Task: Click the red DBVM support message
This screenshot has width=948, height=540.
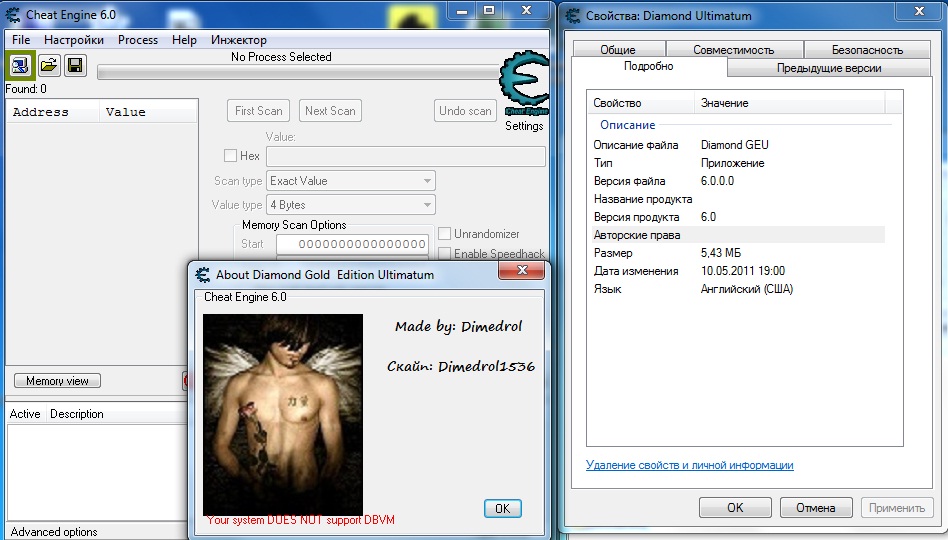Action: click(x=300, y=520)
